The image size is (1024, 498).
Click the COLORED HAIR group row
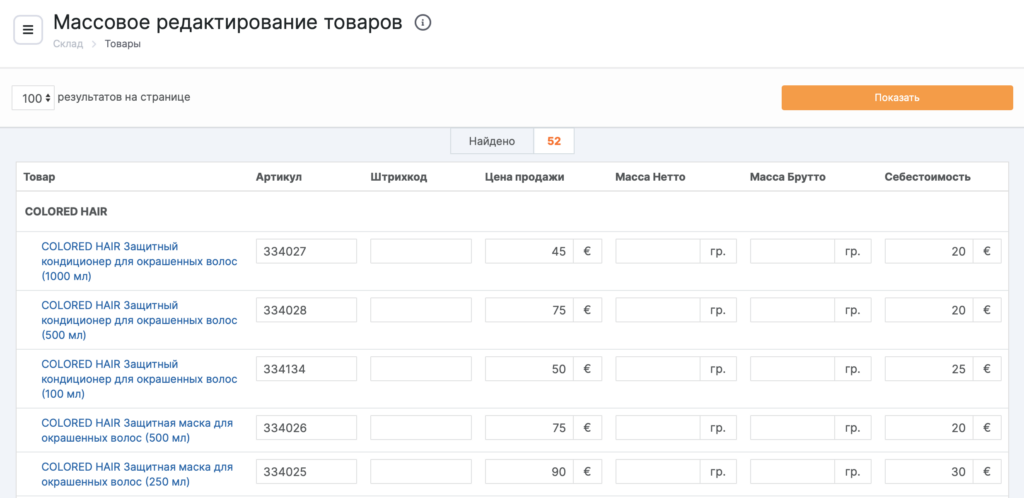click(66, 212)
